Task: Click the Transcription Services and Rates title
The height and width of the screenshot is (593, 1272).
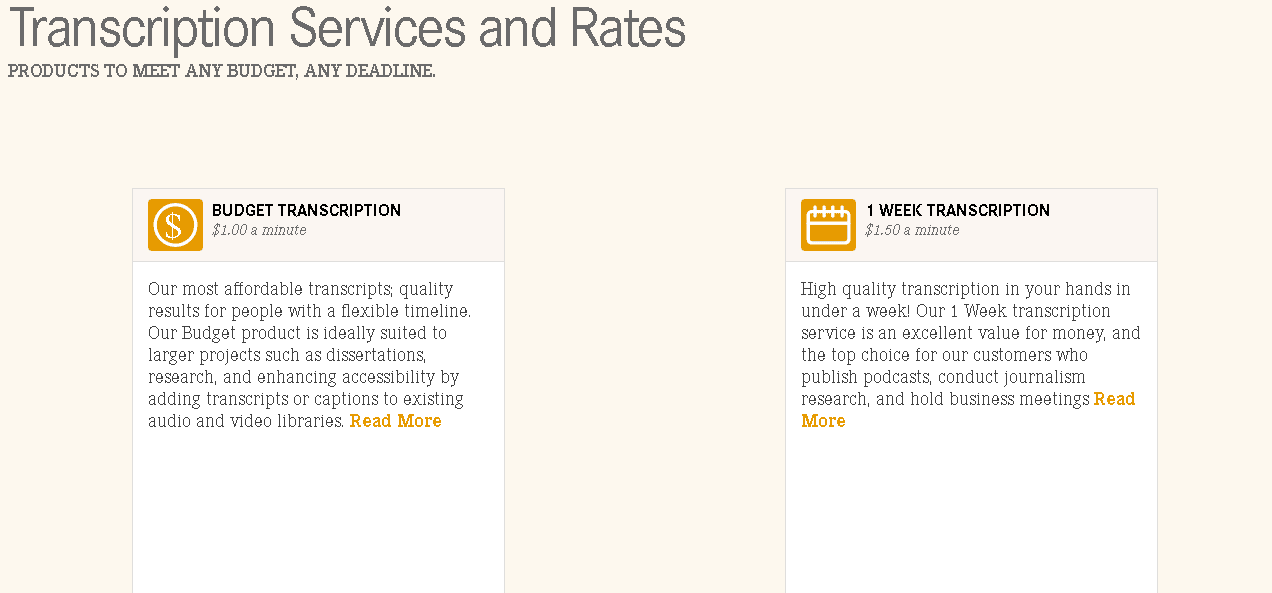Action: tap(347, 28)
